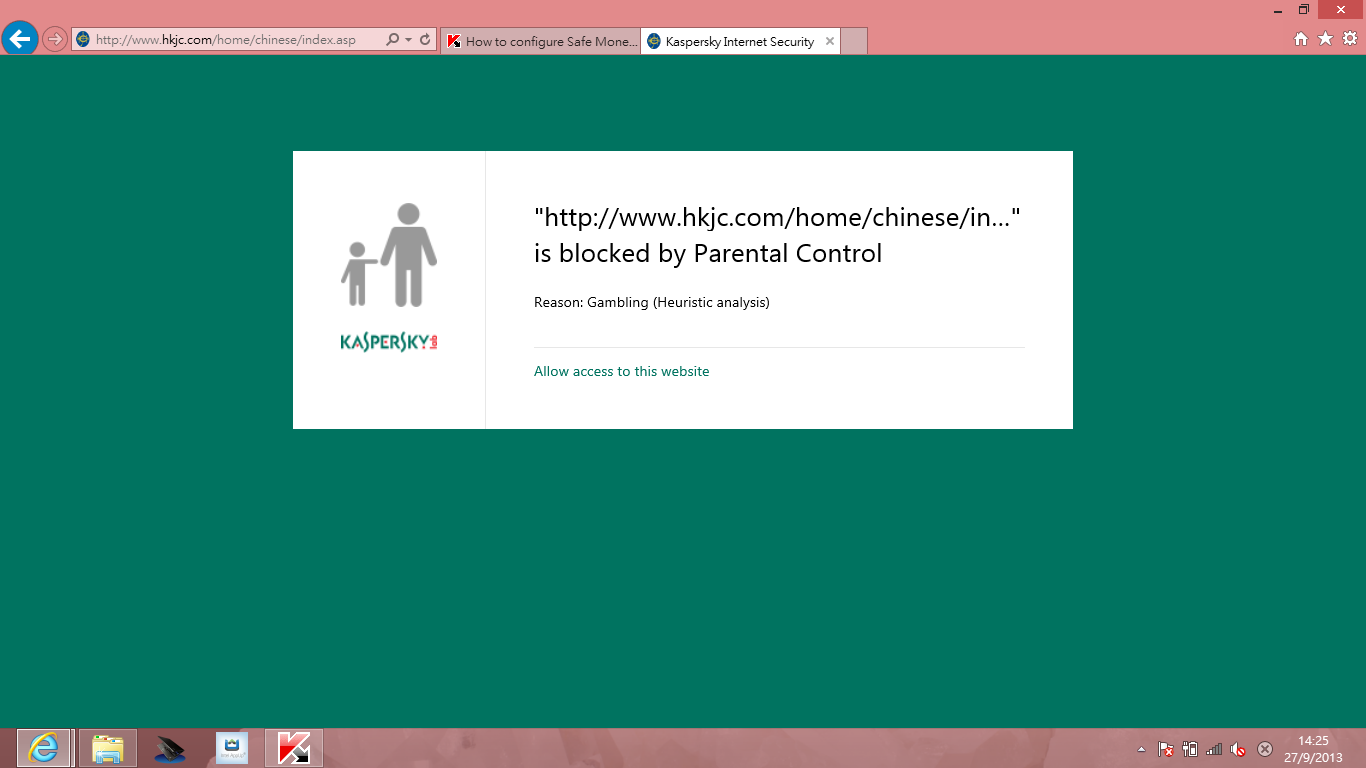Click the address bar URL field
The image size is (1366, 768).
click(230, 40)
